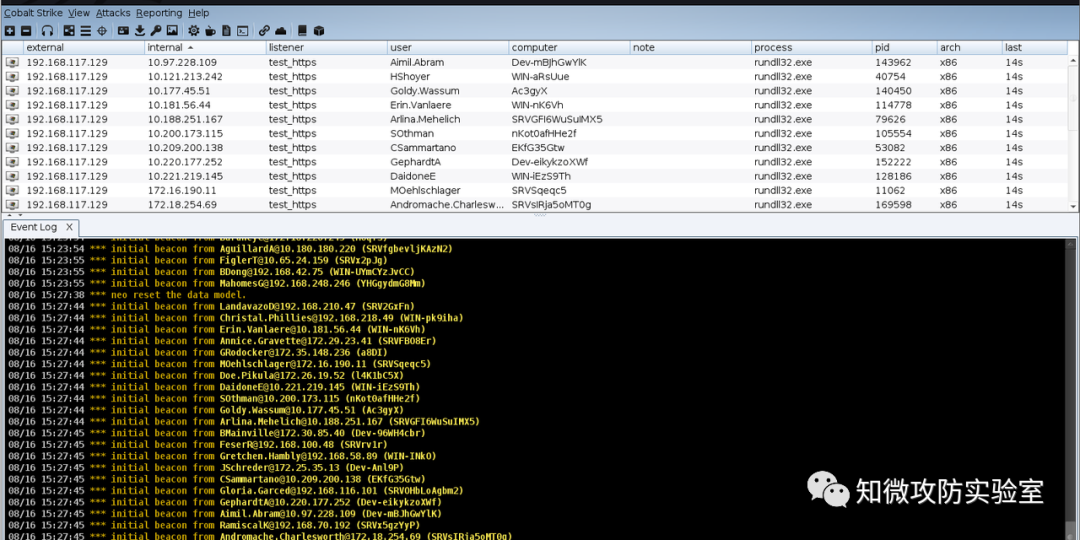Open listeners via the headphones icon
This screenshot has height=540, width=1080.
[47, 31]
